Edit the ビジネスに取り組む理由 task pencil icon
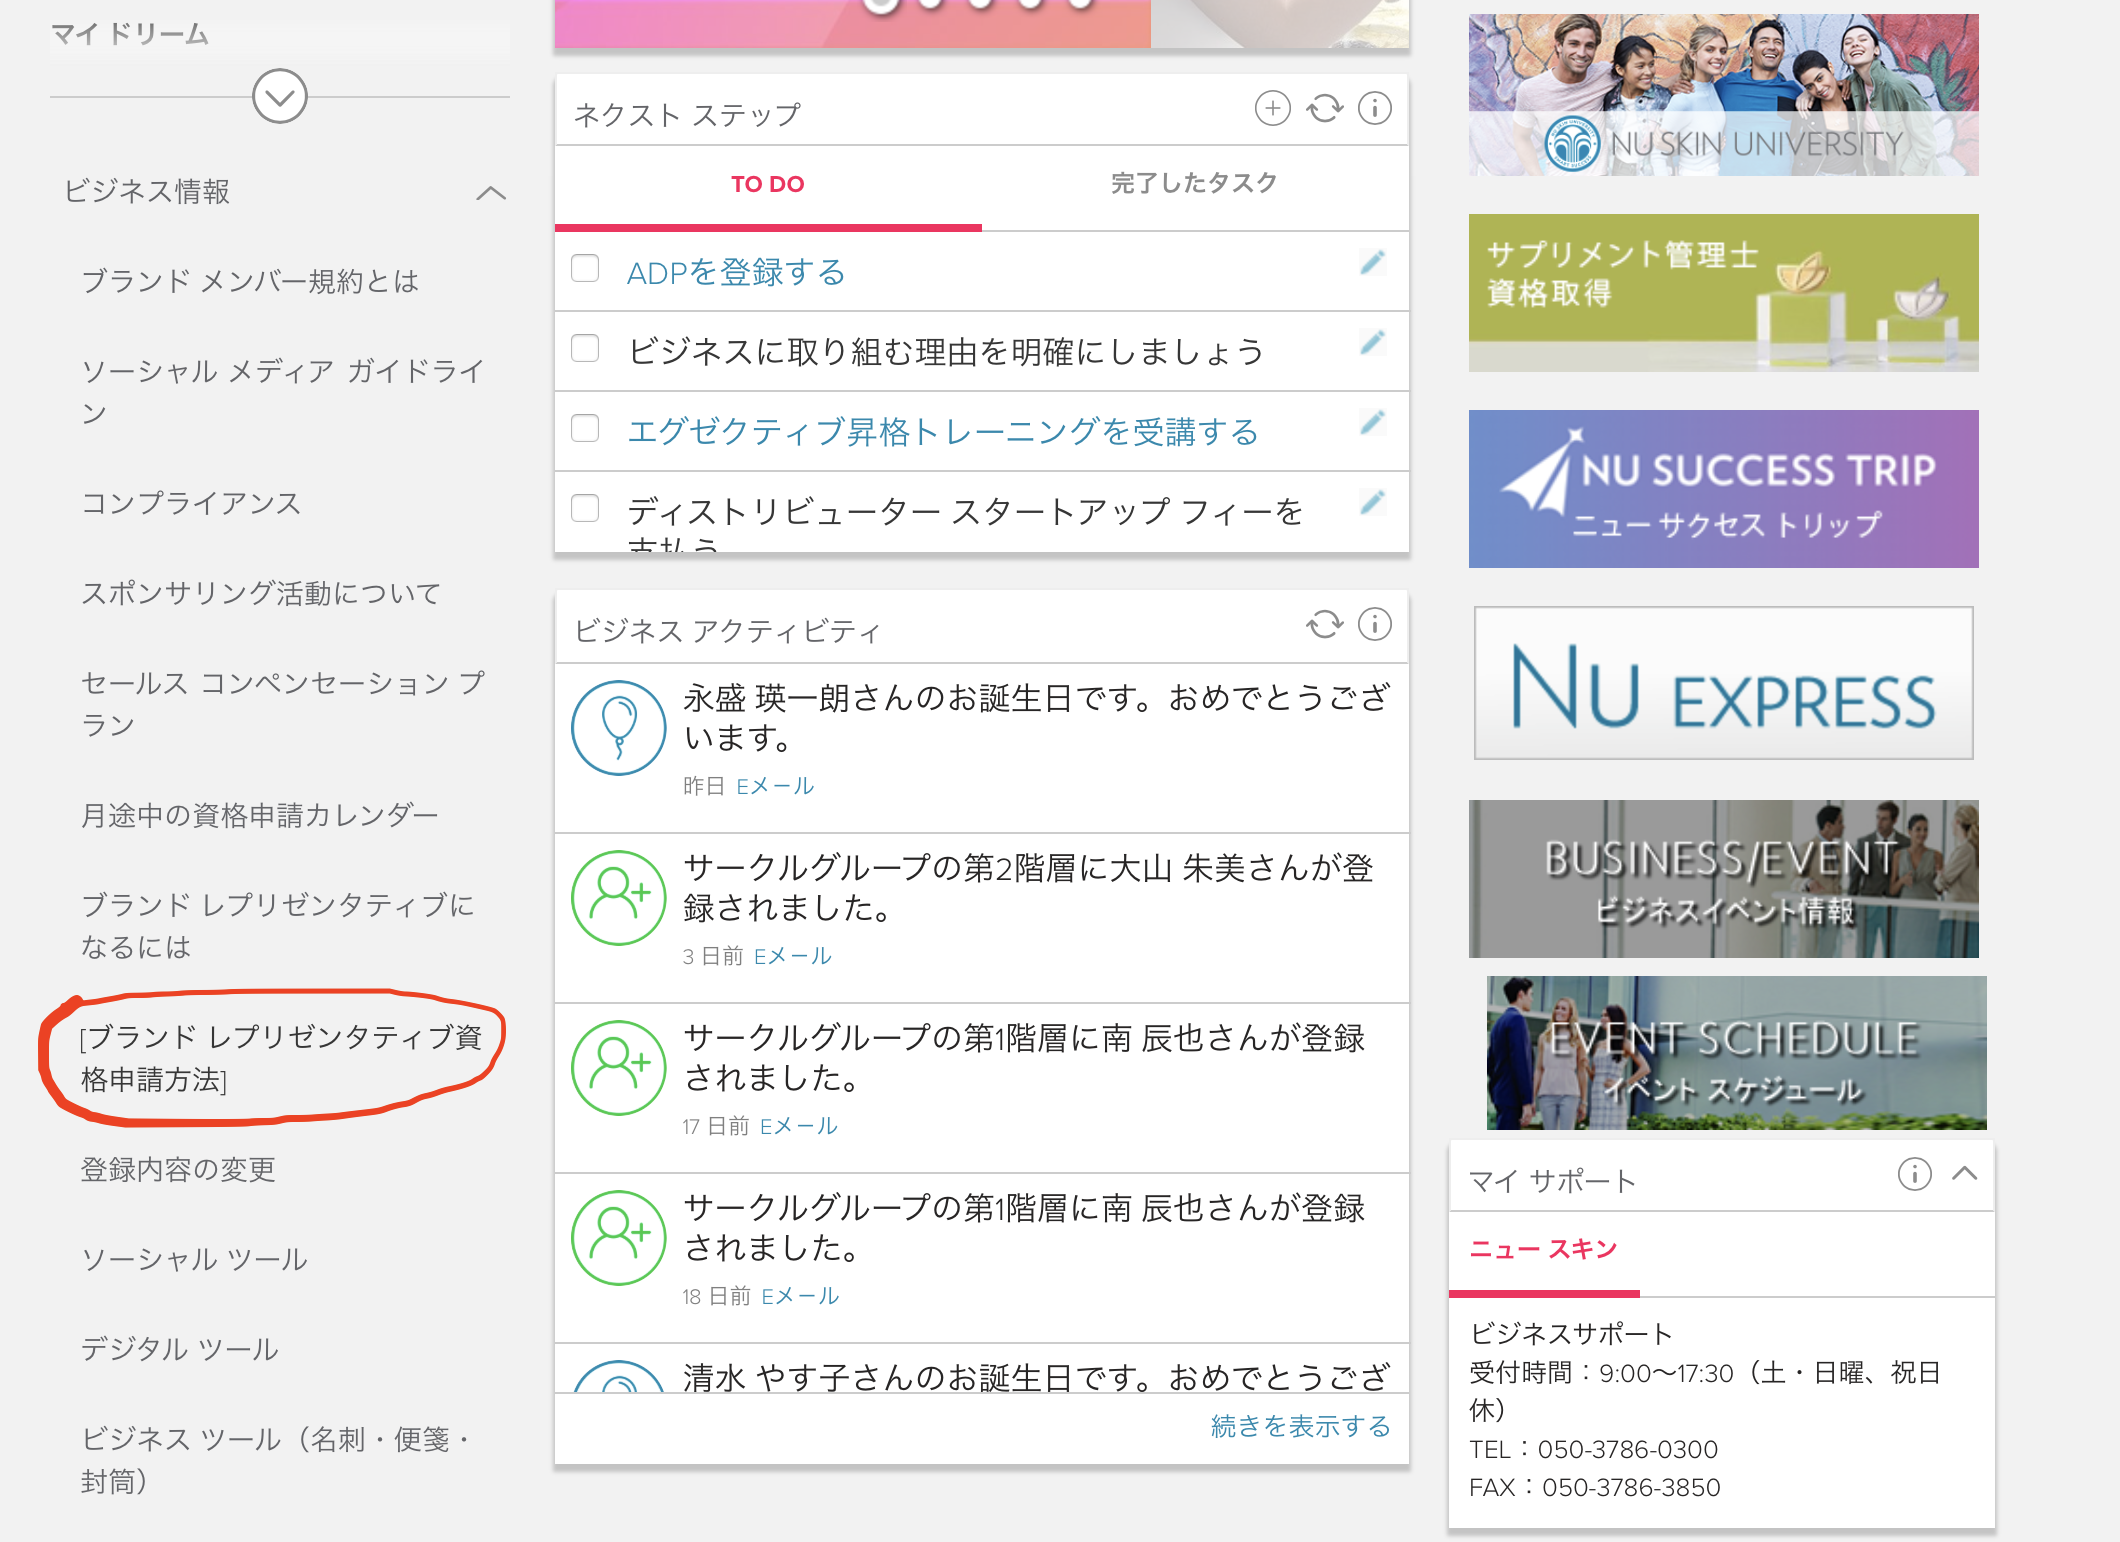Screen dimensions: 2120x1542 [x=1372, y=343]
